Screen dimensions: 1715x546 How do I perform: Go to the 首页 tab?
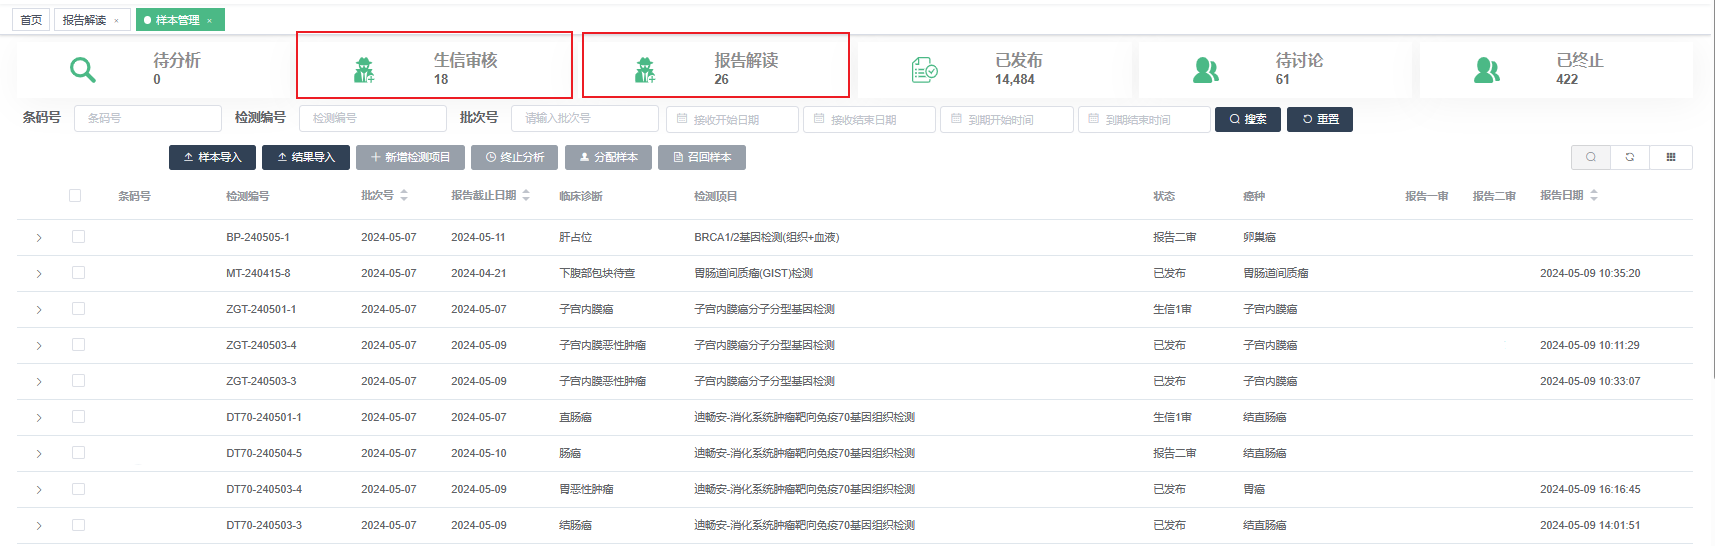31,20
